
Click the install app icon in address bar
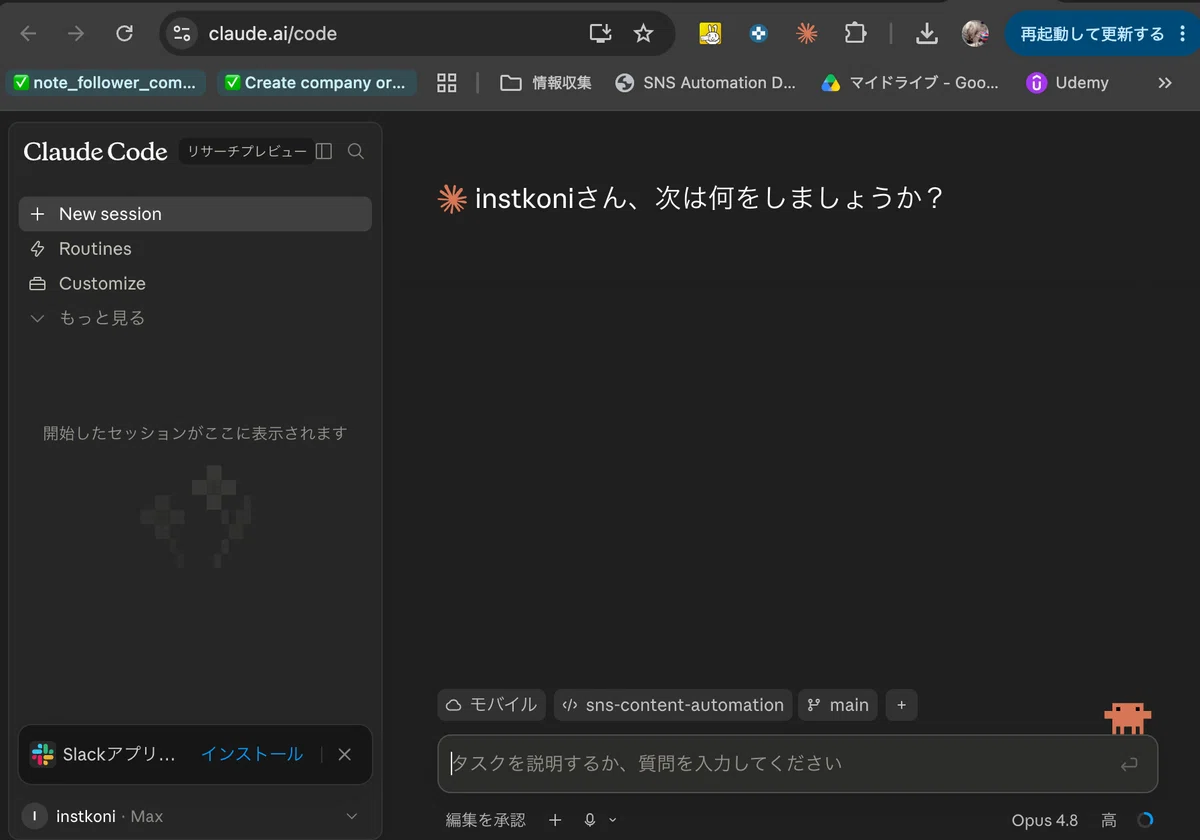point(601,34)
